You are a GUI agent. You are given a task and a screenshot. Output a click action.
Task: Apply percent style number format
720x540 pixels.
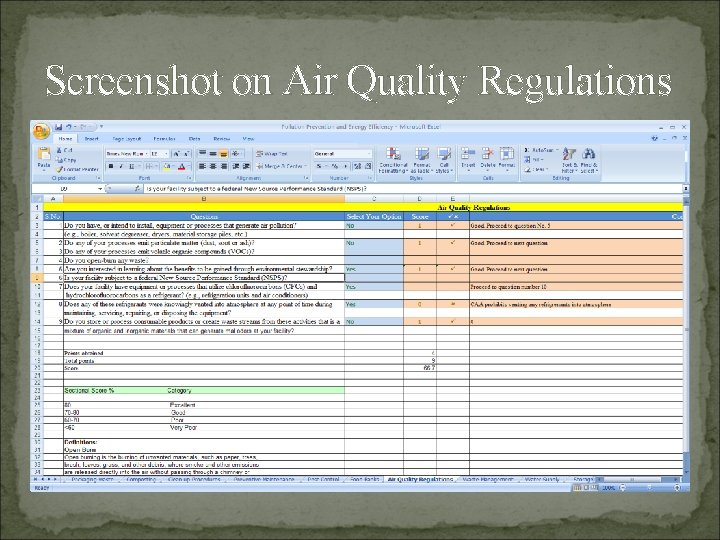pyautogui.click(x=335, y=166)
